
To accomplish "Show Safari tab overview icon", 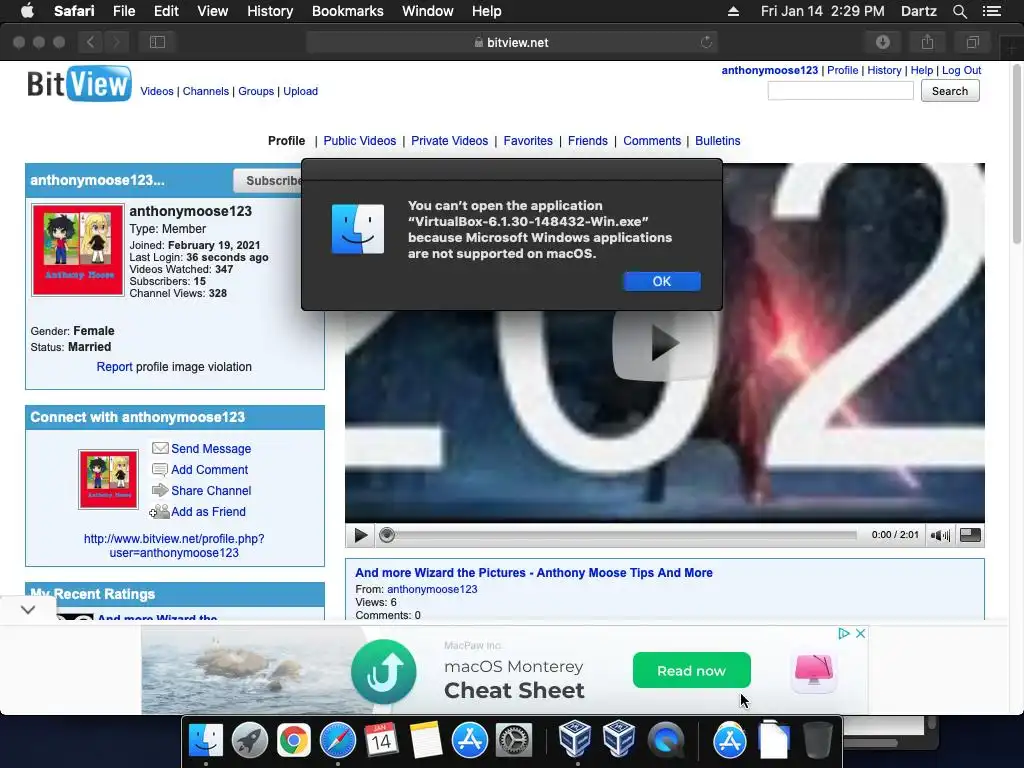I will pyautogui.click(x=972, y=42).
